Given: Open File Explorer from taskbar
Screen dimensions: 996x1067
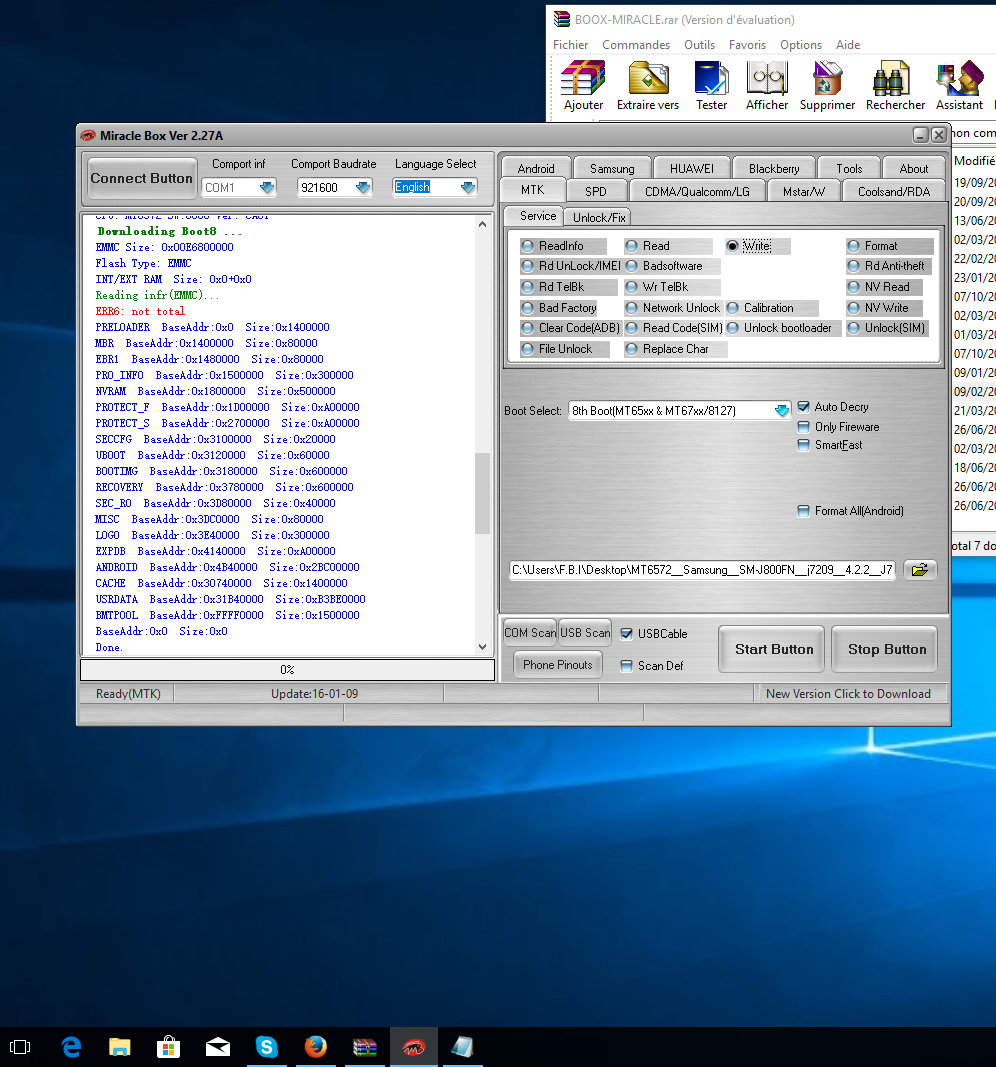Looking at the screenshot, I should click(x=120, y=1047).
